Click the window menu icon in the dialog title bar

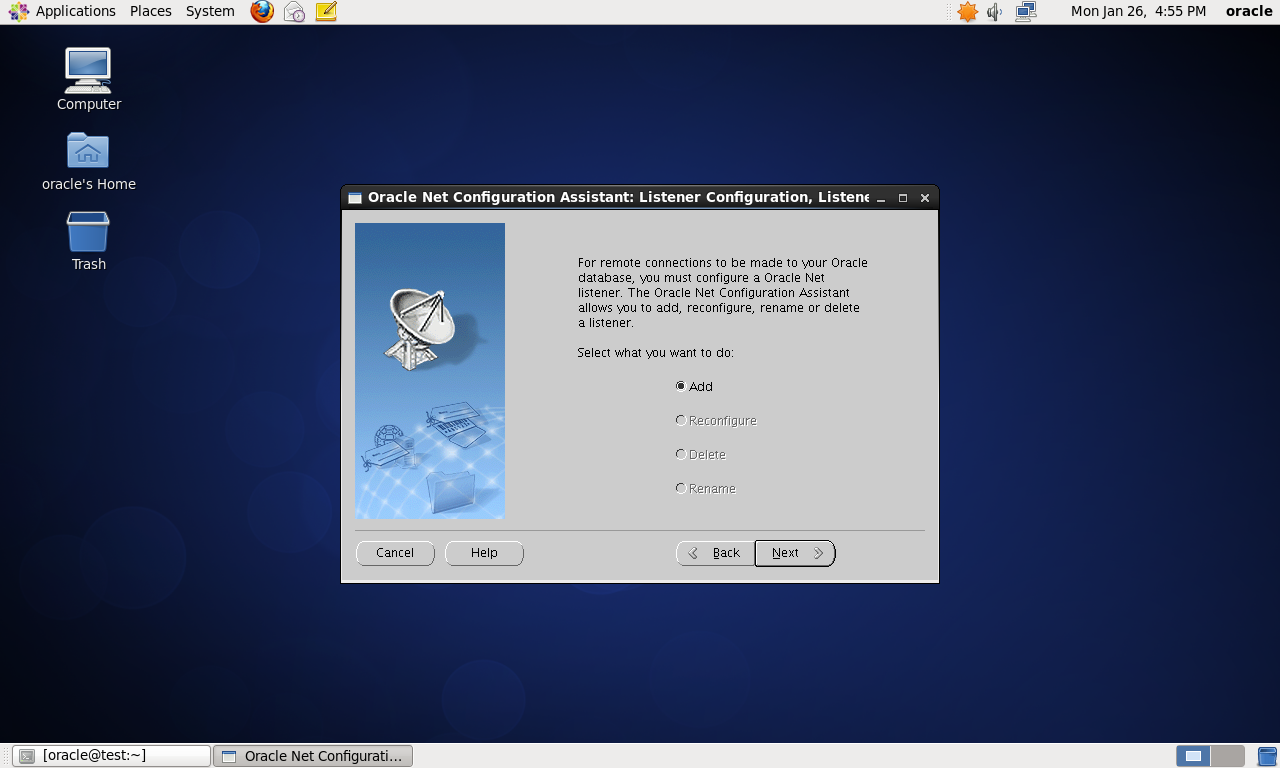coord(355,198)
